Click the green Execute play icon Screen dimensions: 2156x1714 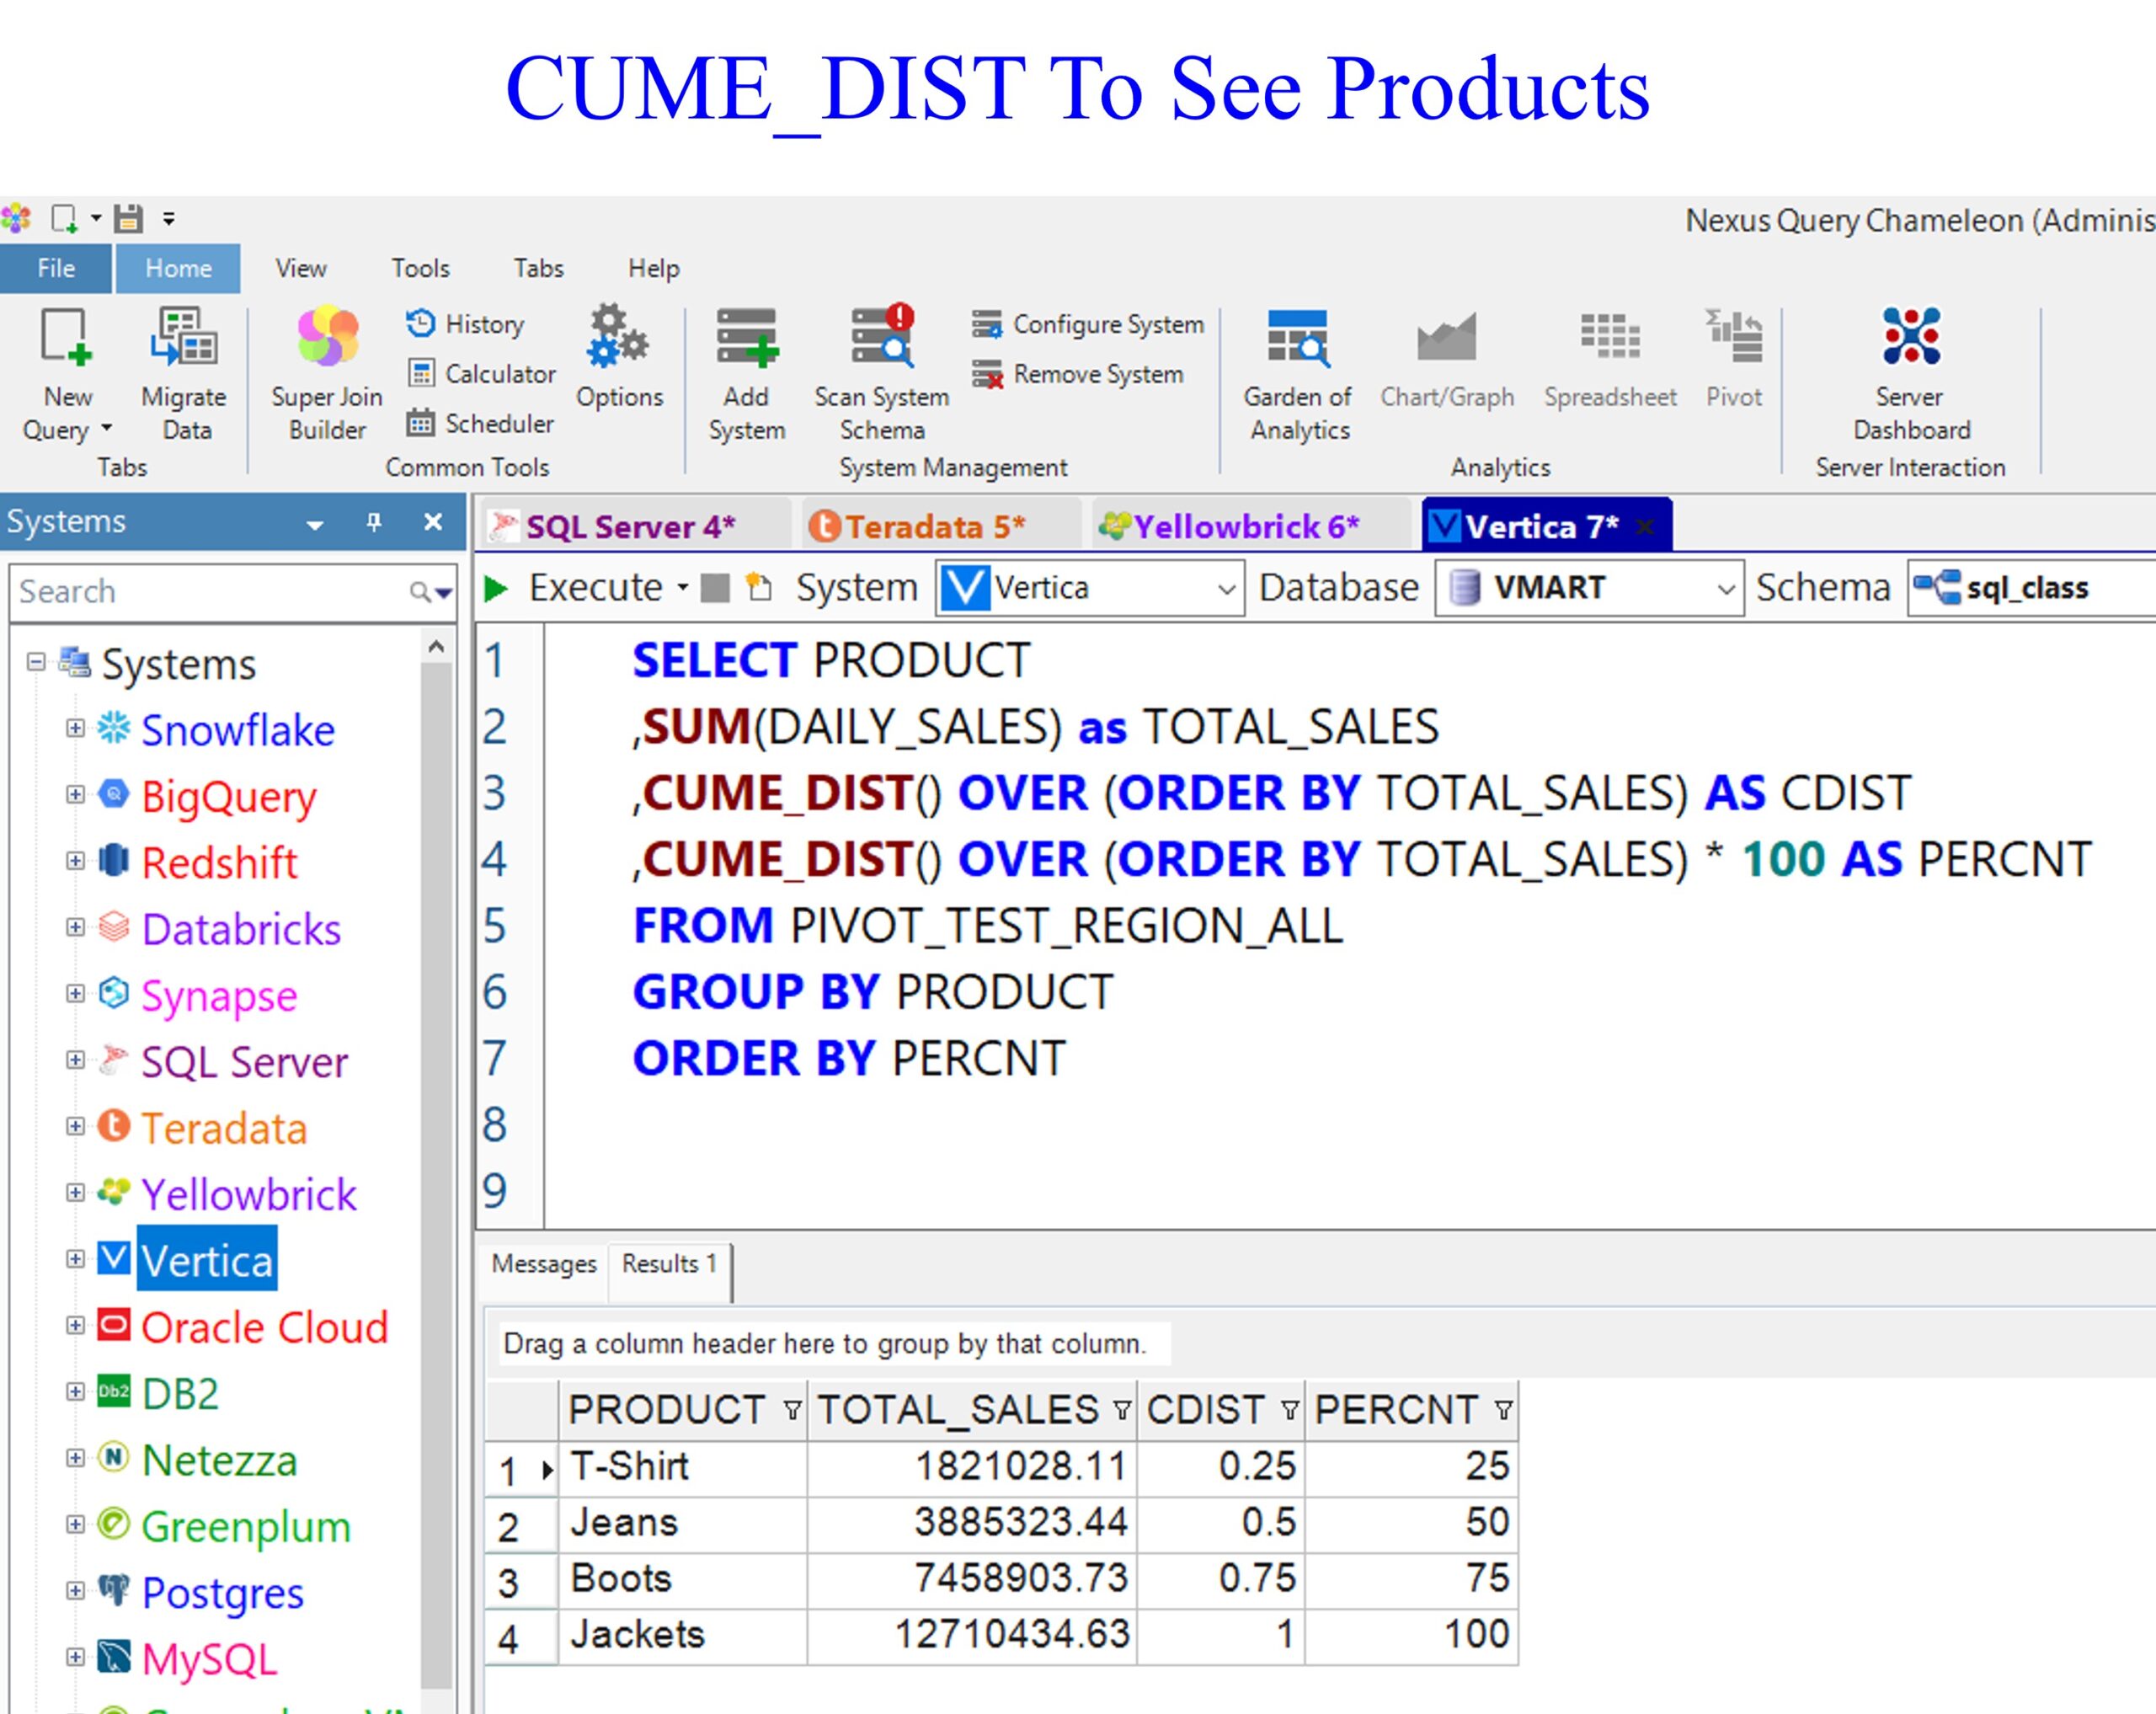(x=495, y=588)
